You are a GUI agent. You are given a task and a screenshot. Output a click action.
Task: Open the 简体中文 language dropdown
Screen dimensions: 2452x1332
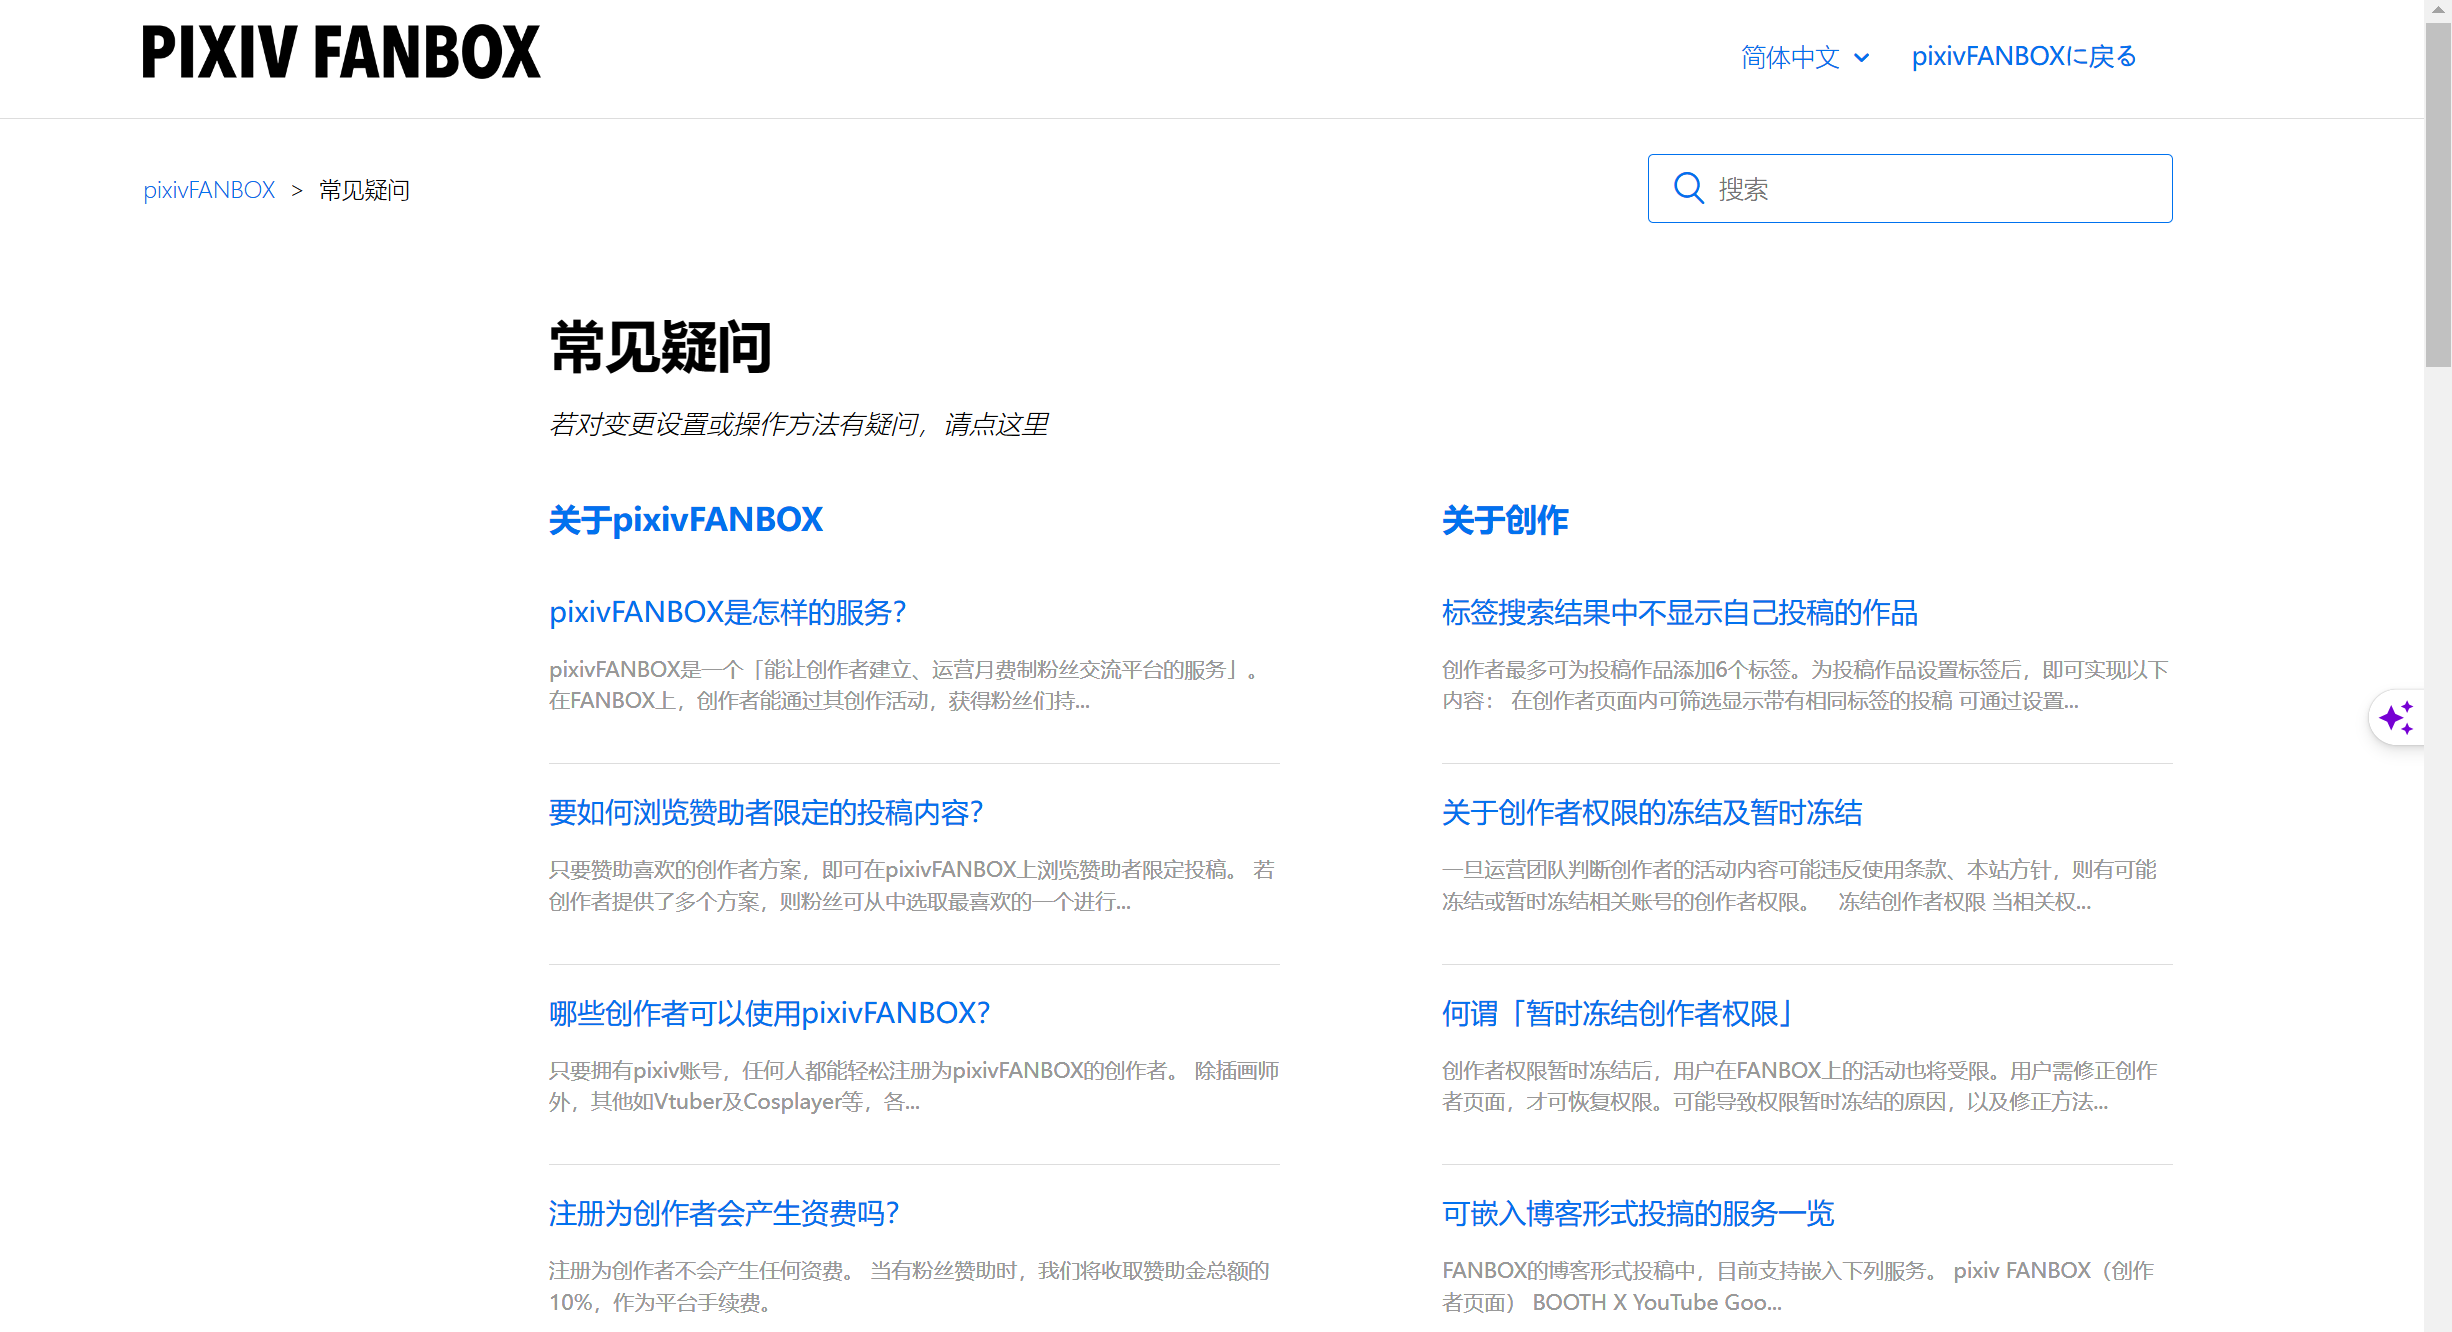coord(1791,57)
